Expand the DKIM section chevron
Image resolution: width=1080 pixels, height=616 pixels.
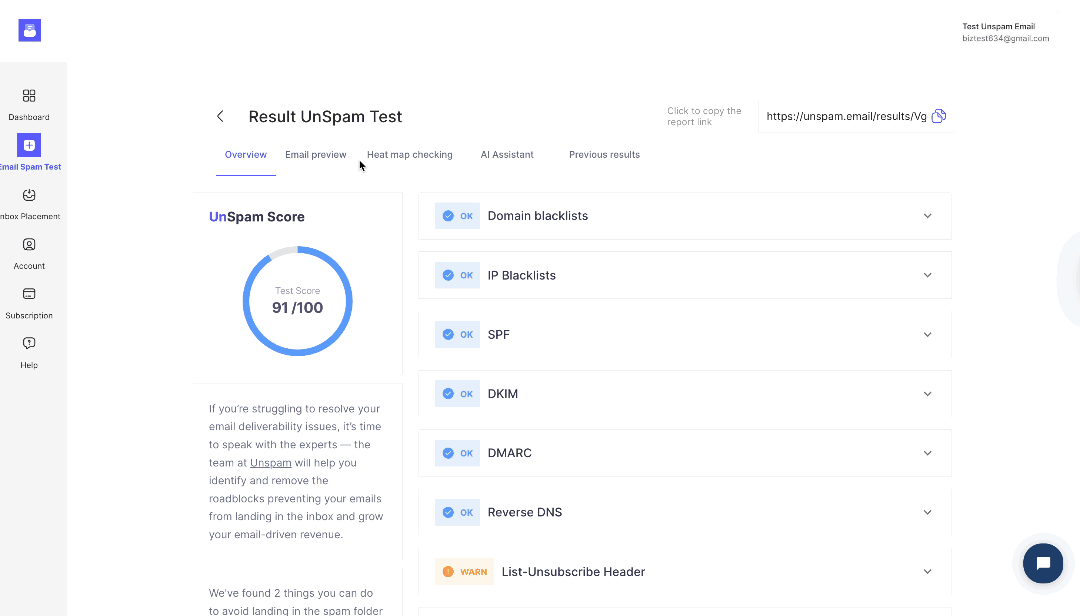pyautogui.click(x=928, y=394)
